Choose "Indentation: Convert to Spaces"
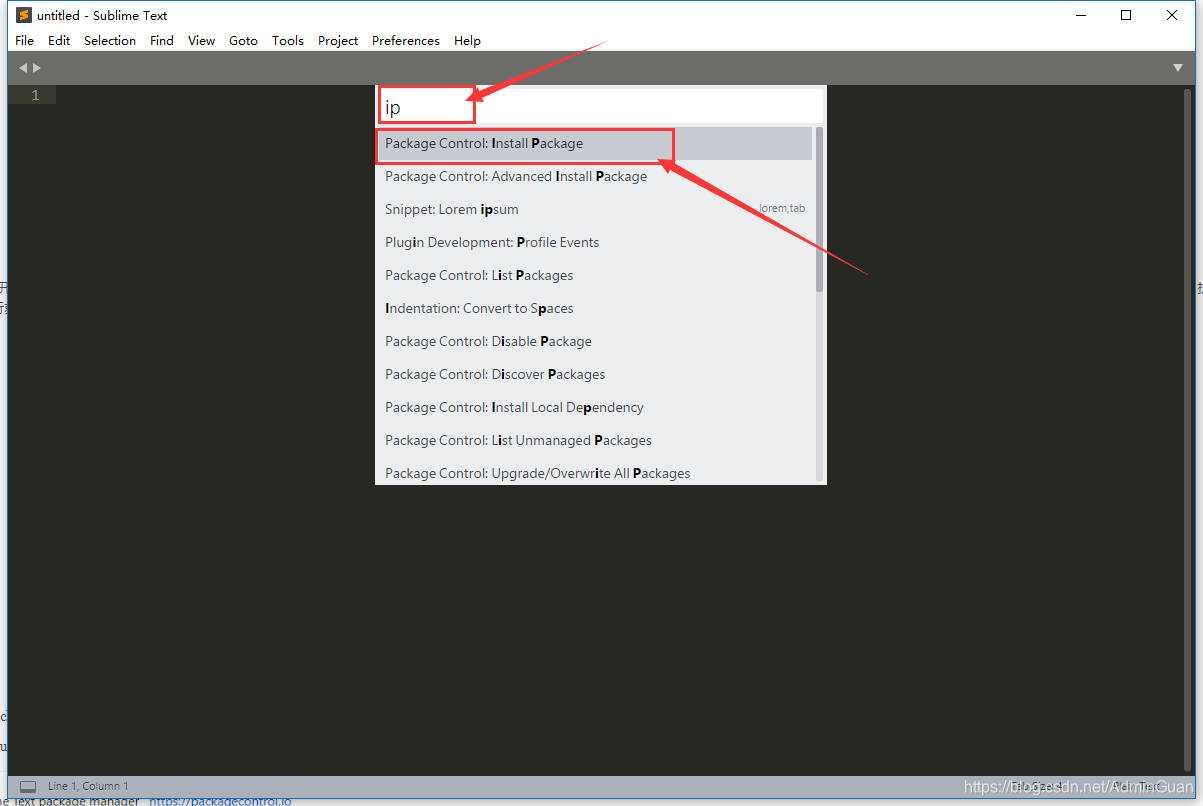1203x806 pixels. (x=479, y=308)
